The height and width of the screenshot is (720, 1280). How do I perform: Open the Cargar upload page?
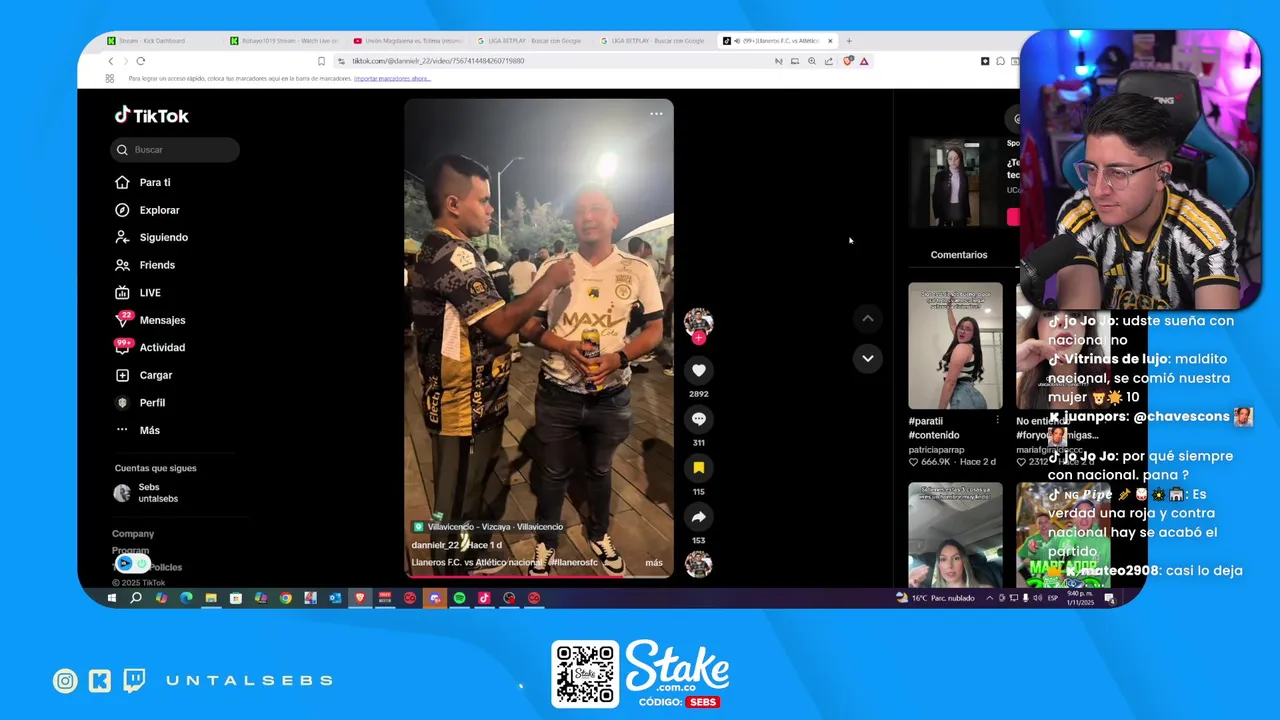tap(143, 375)
